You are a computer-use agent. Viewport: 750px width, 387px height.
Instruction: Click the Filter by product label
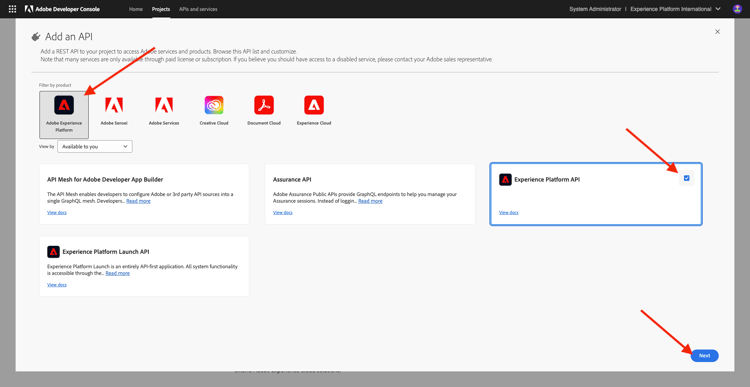point(55,85)
